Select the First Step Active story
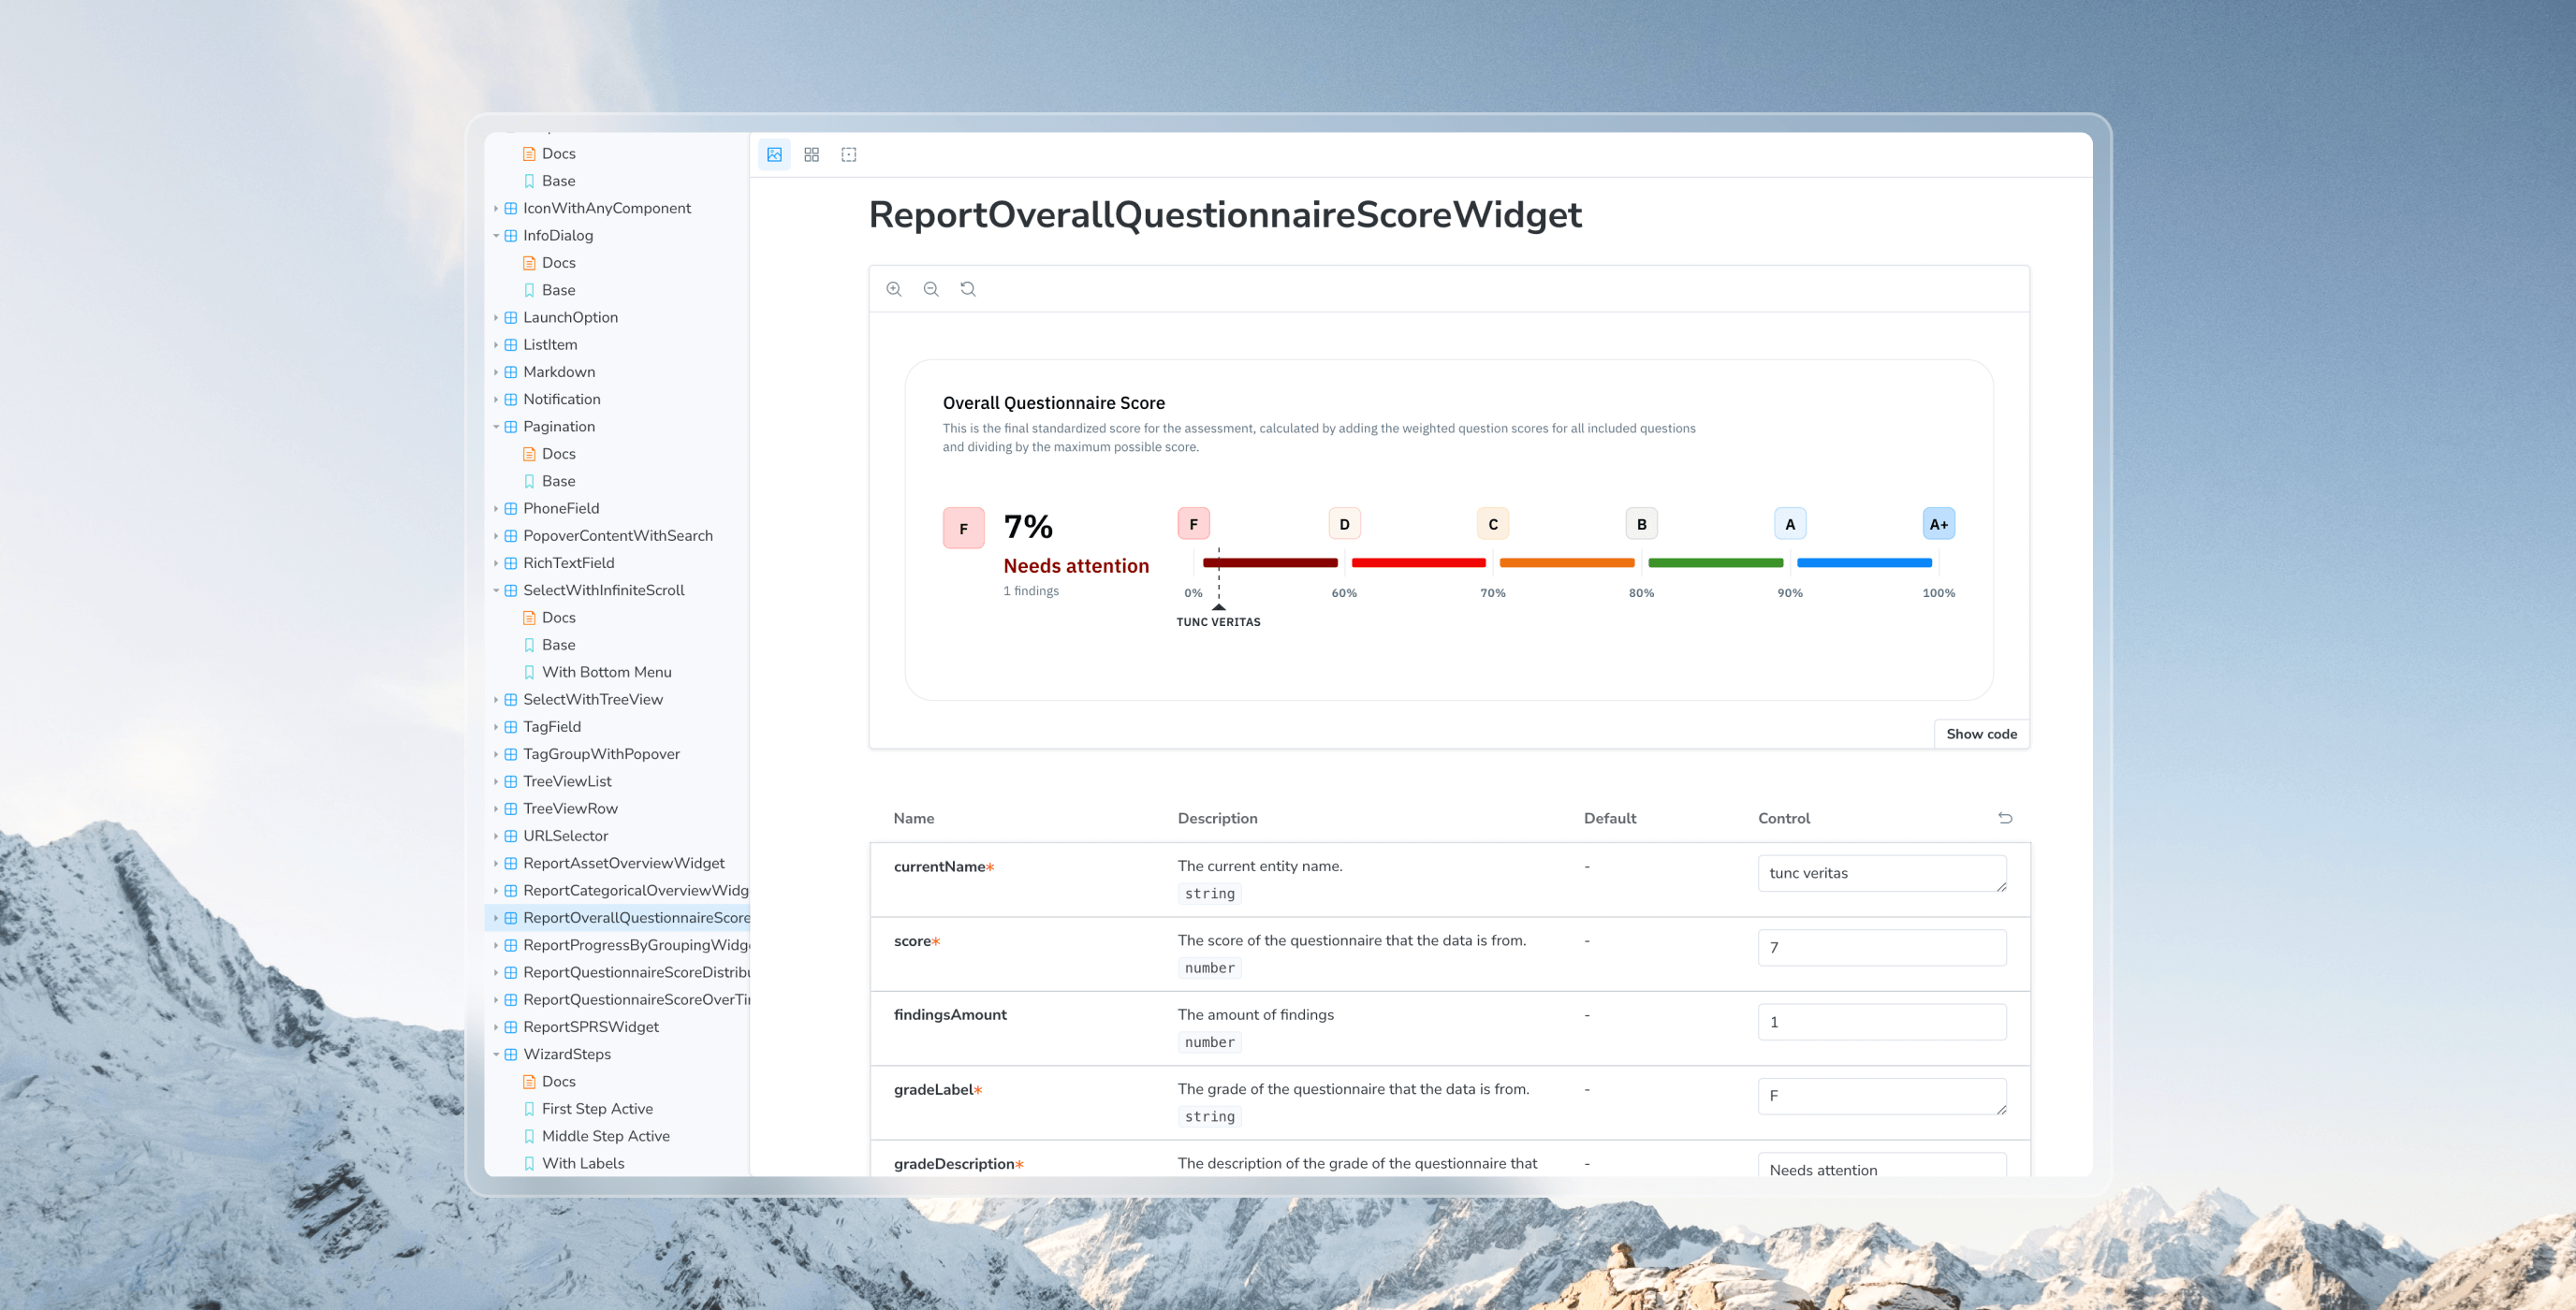This screenshot has height=1310, width=2576. pyautogui.click(x=597, y=1108)
